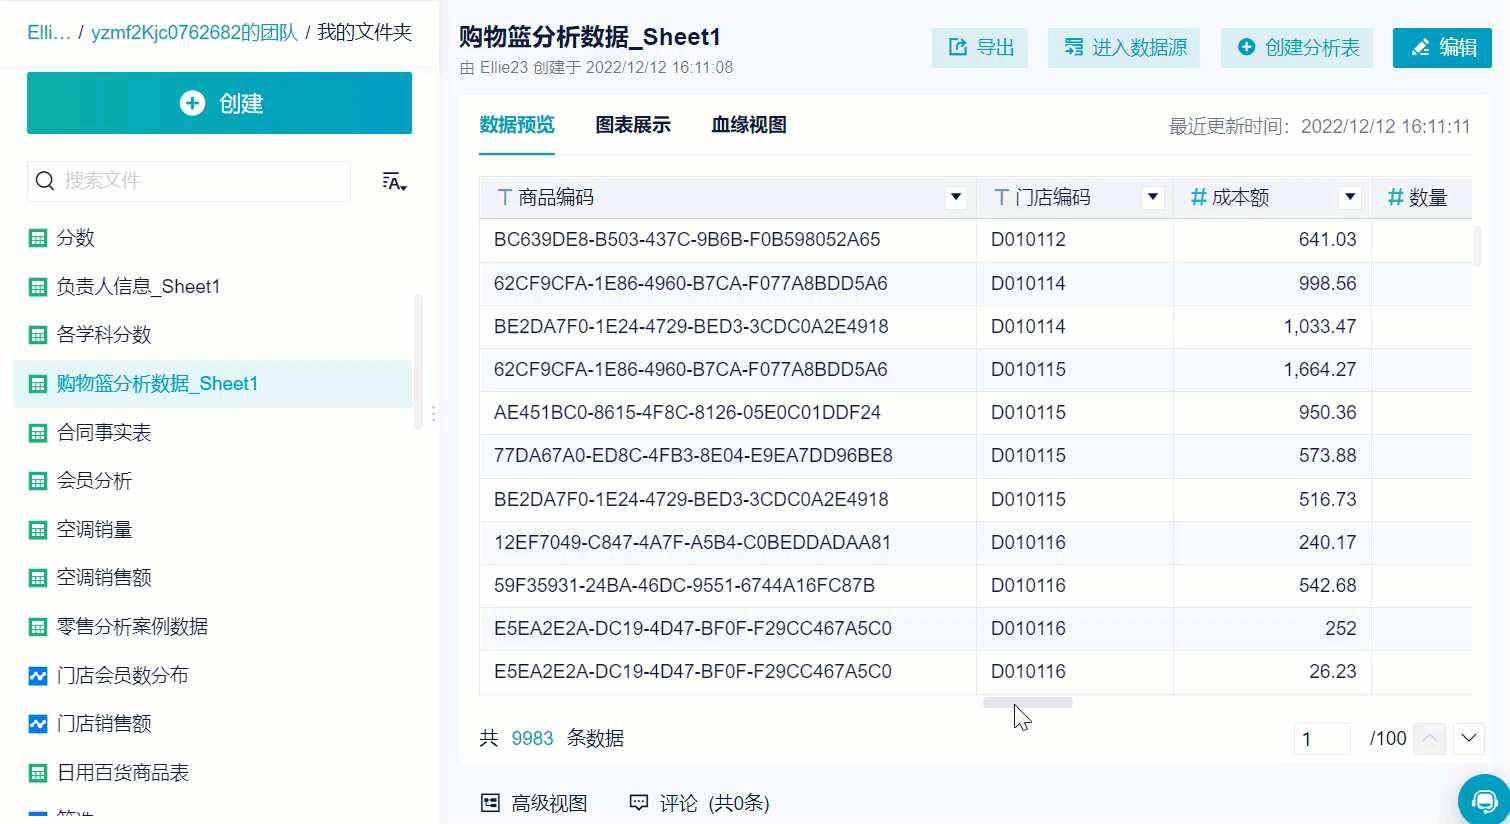This screenshot has width=1510, height=824.
Task: Click the pencil icon on 编辑 button
Action: 1421,47
